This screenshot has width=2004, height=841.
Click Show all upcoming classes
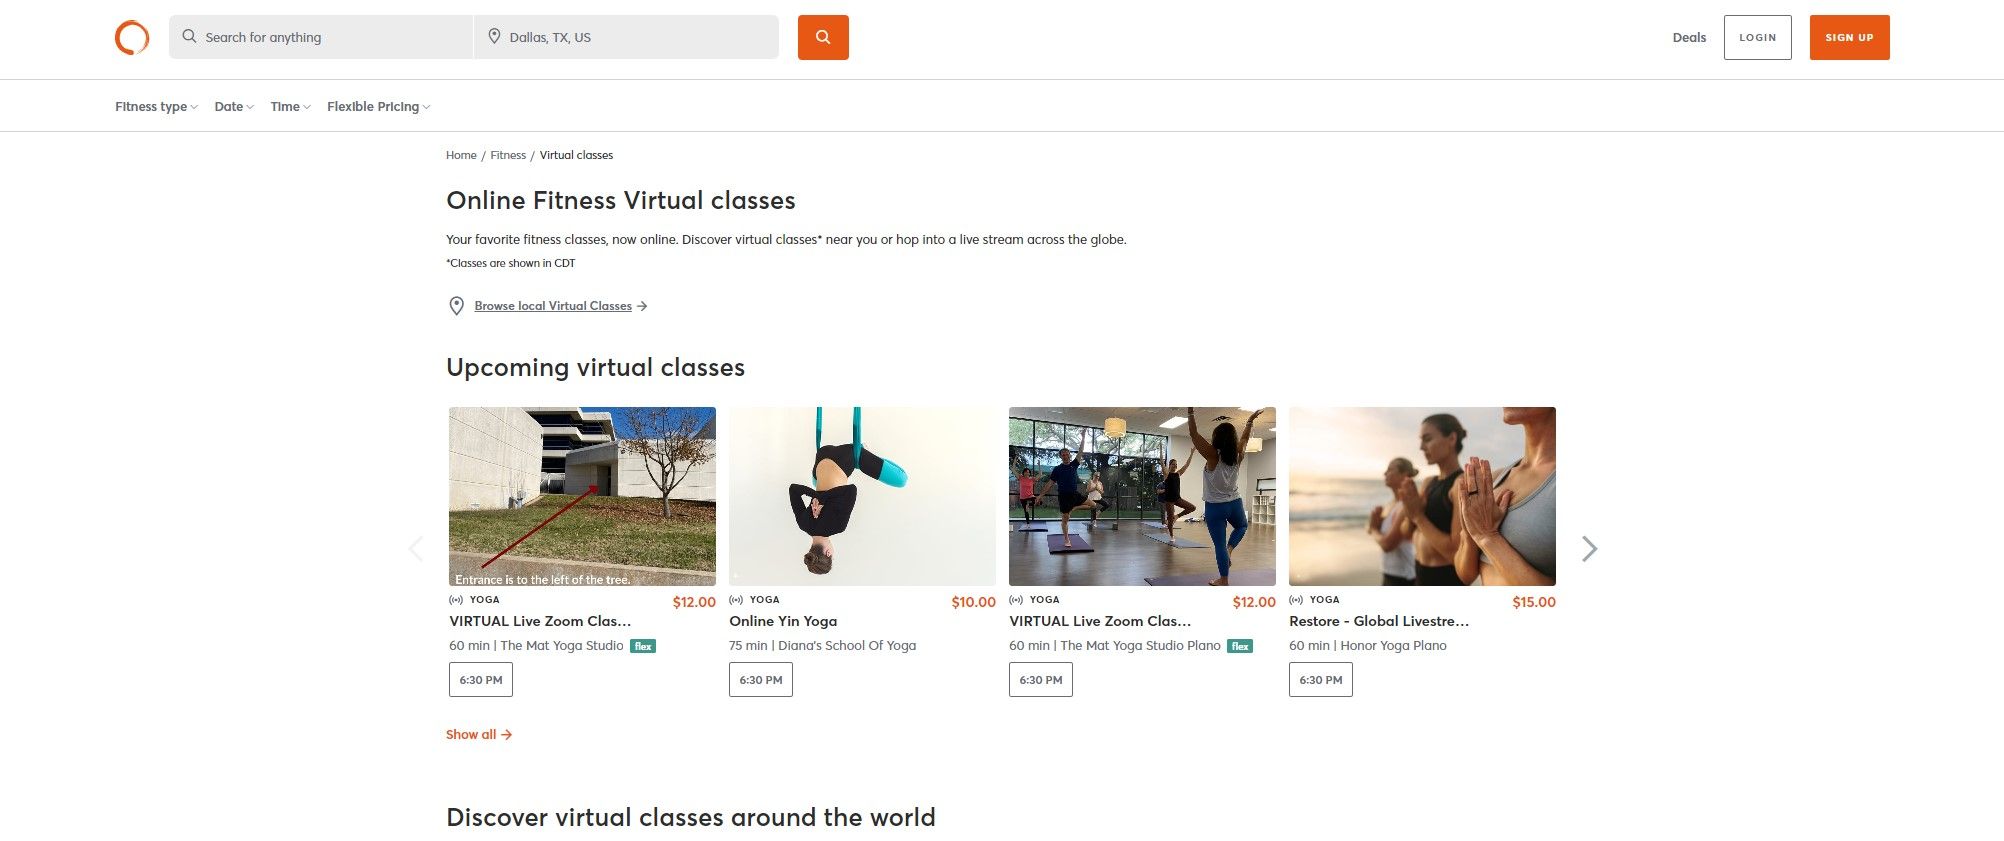(x=479, y=735)
